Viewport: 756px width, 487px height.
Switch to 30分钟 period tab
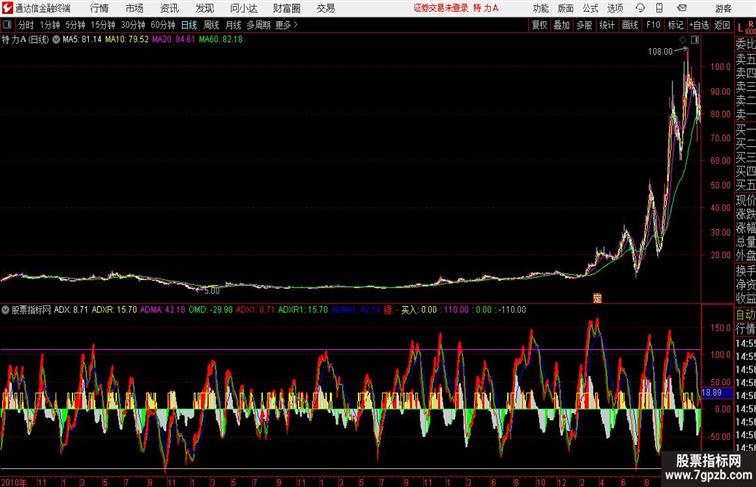tap(133, 25)
